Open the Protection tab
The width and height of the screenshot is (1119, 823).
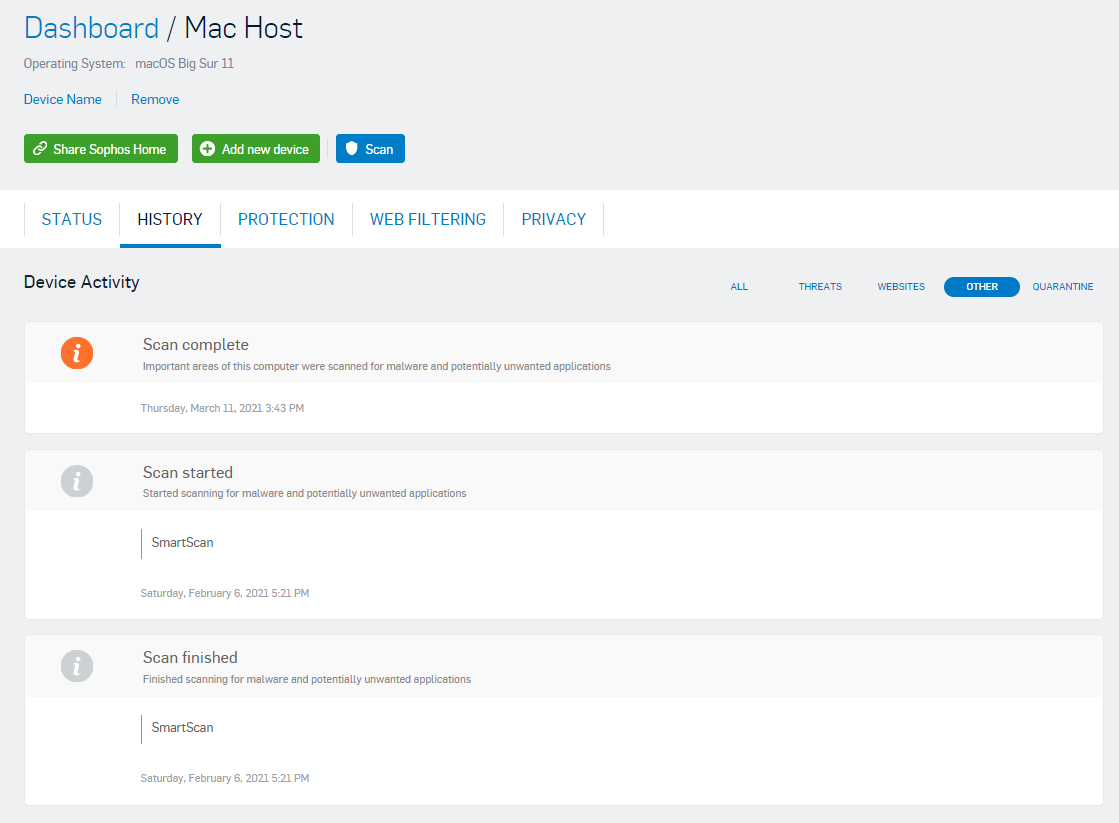286,219
